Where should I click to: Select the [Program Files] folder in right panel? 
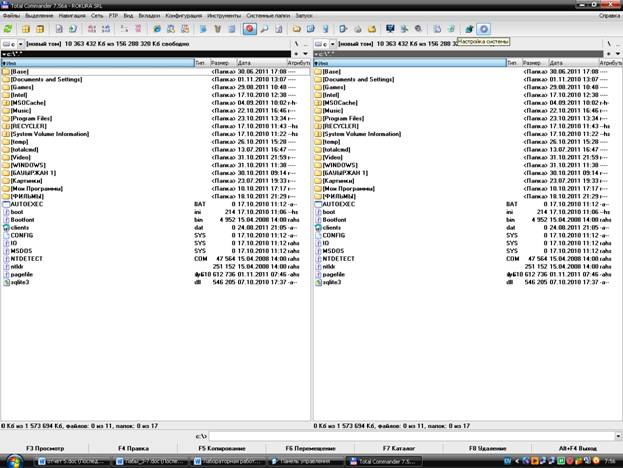[x=343, y=117]
